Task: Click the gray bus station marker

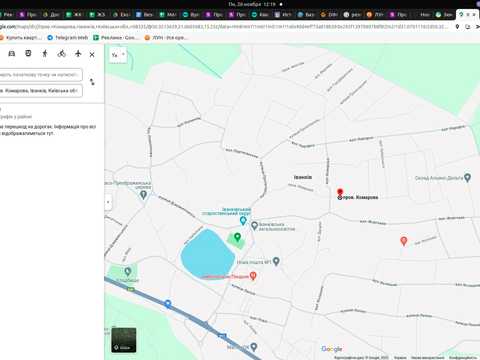Action: pyautogui.click(x=254, y=226)
